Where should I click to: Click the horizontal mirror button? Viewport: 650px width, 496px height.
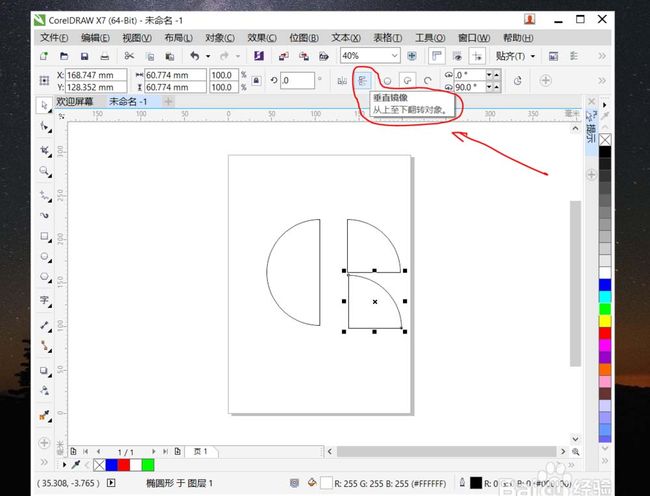(x=342, y=81)
